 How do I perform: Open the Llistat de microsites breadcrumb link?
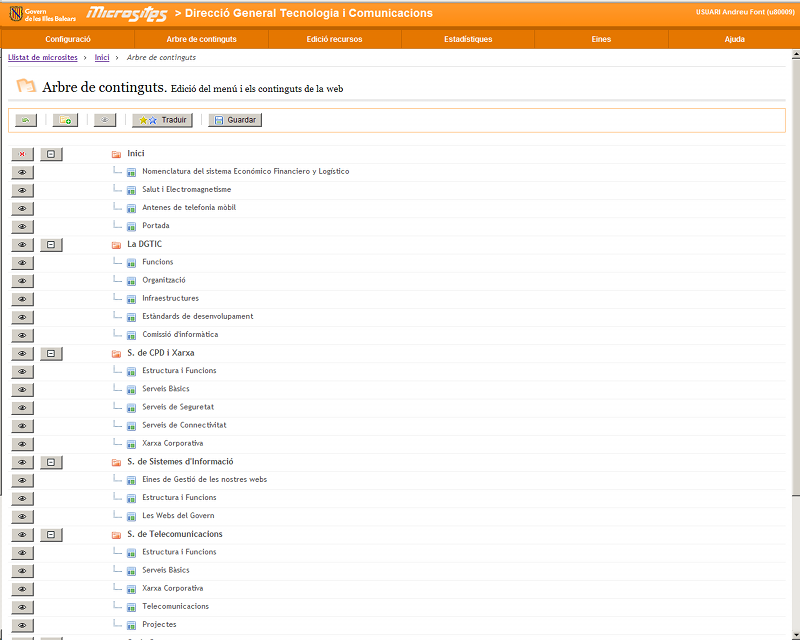43,58
